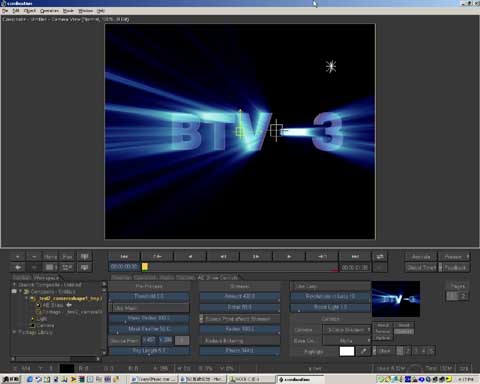Viewport: 480px width, 384px height.
Task: Play the clip forward
Action: 289,256
